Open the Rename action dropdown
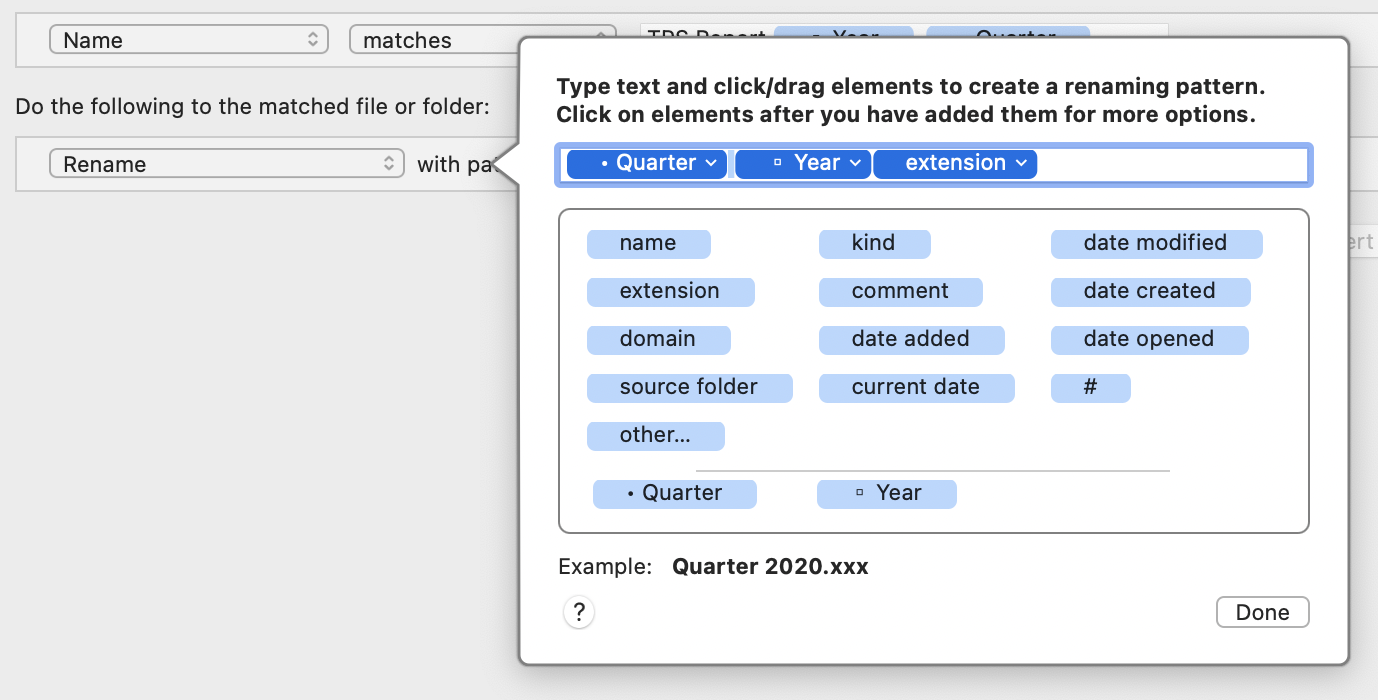The image size is (1378, 700). coord(226,164)
